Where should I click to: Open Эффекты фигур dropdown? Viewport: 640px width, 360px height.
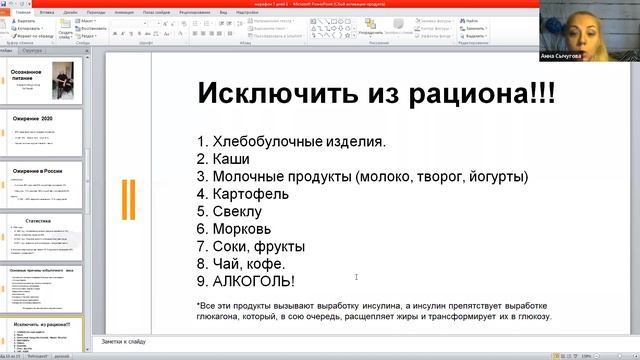coord(434,36)
